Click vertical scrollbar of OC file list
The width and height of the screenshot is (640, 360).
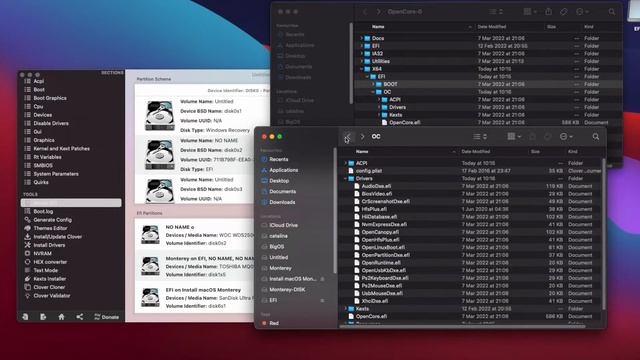pyautogui.click(x=603, y=233)
